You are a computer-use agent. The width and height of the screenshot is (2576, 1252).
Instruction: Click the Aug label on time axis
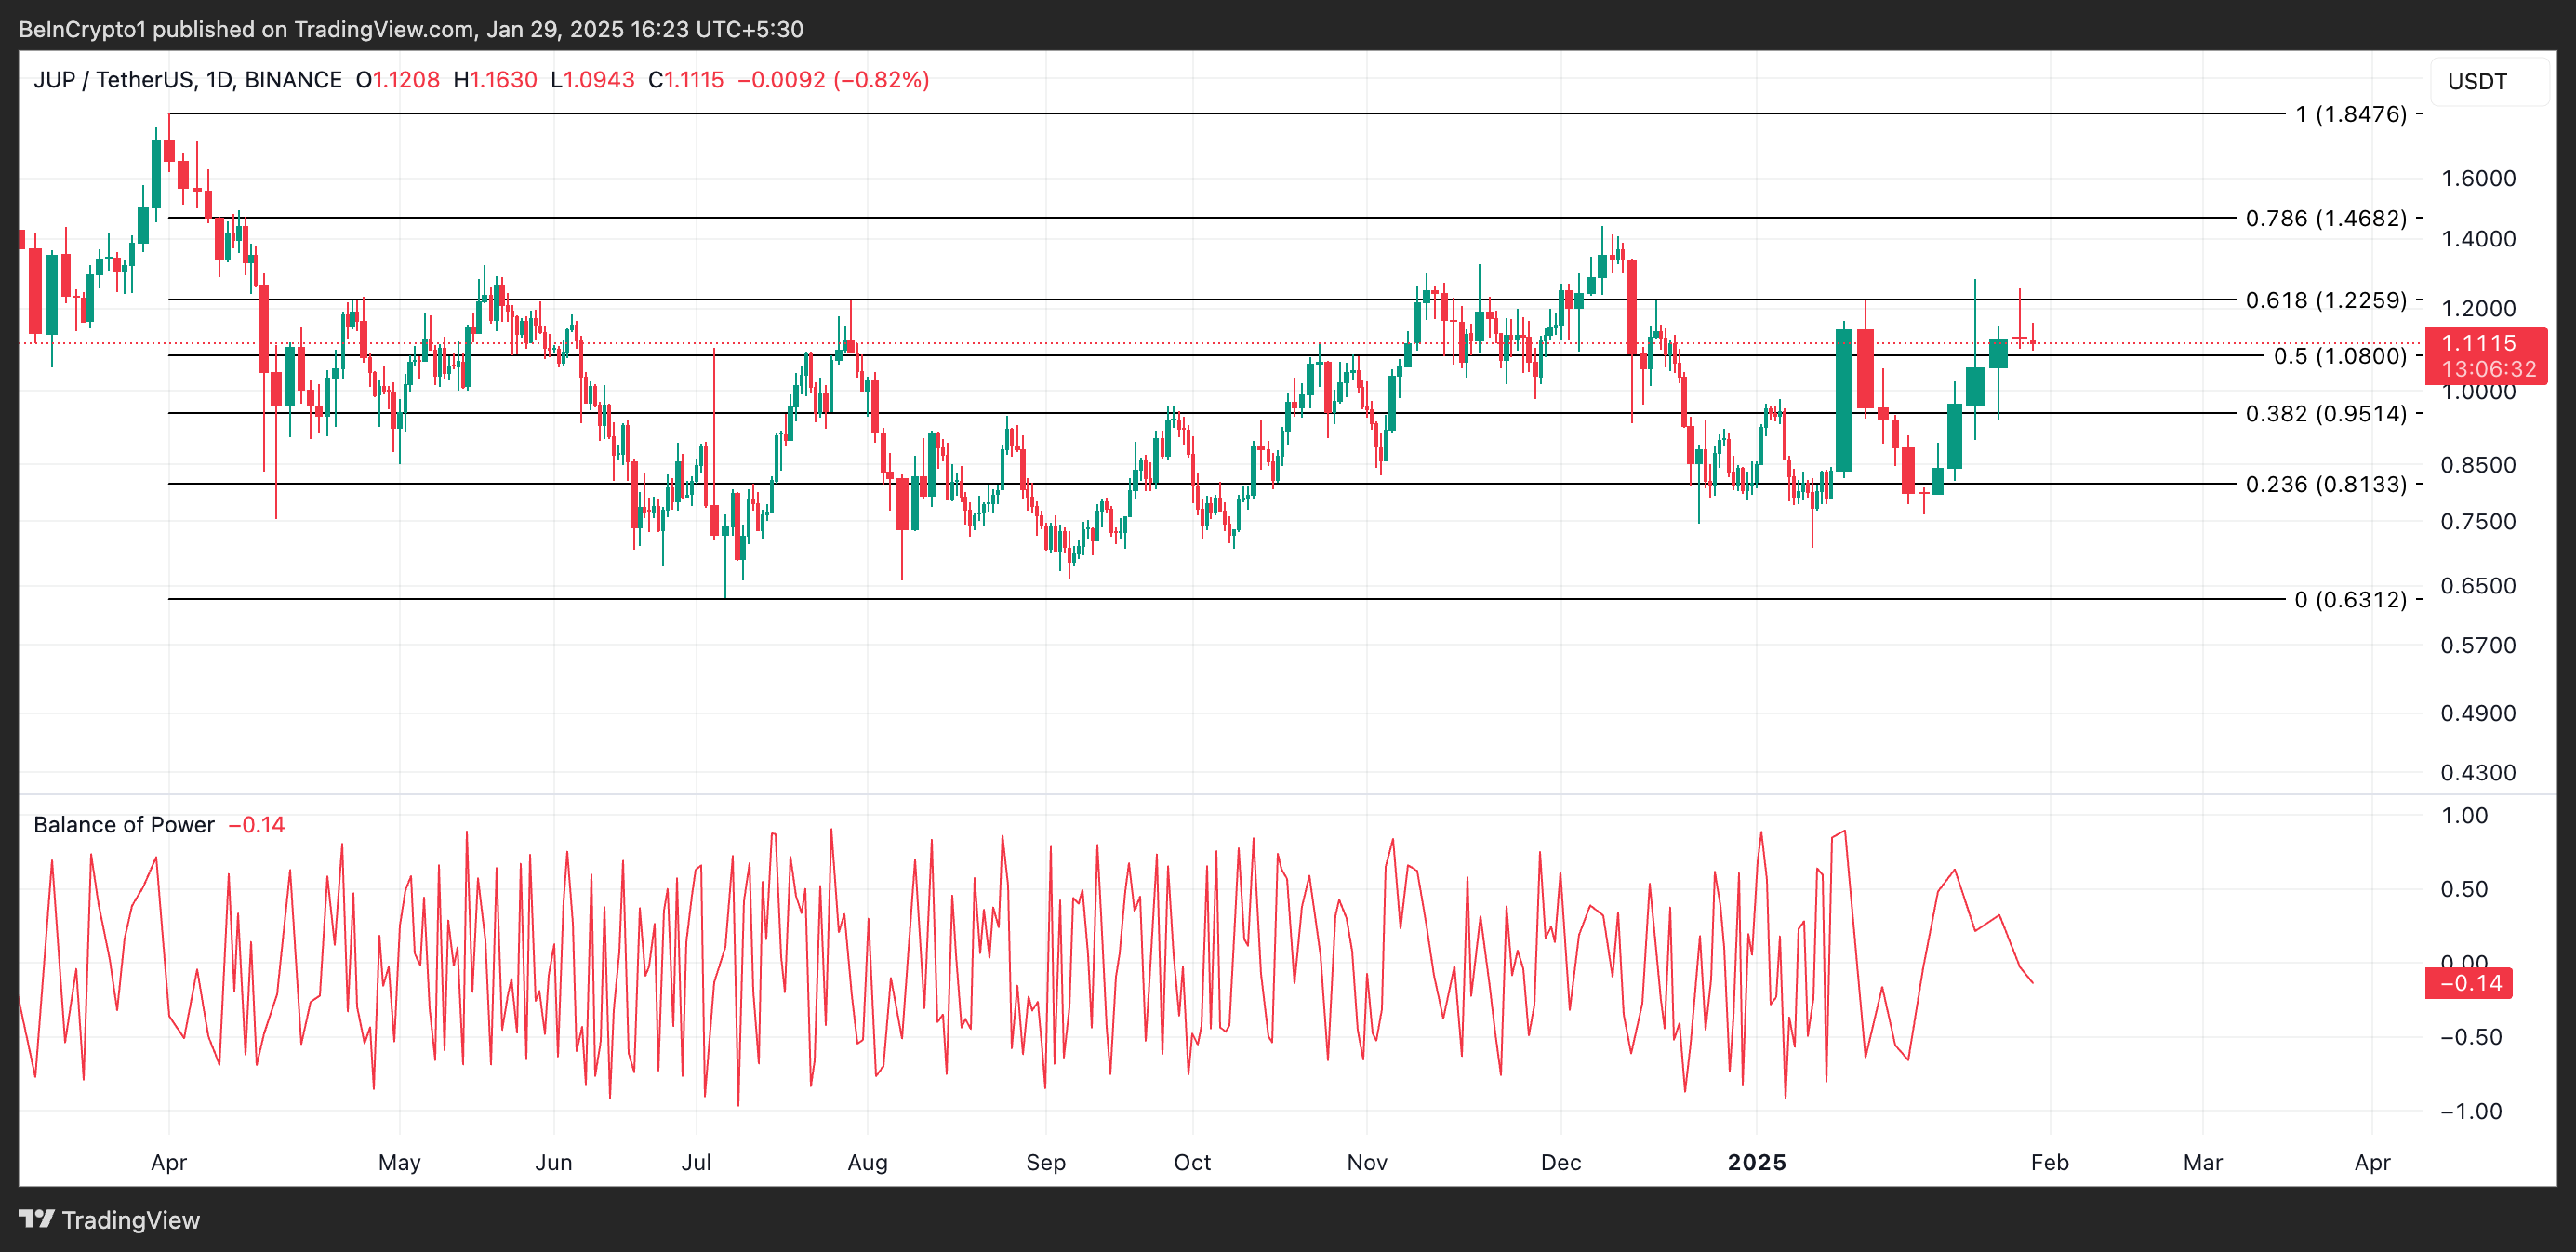pos(867,1162)
